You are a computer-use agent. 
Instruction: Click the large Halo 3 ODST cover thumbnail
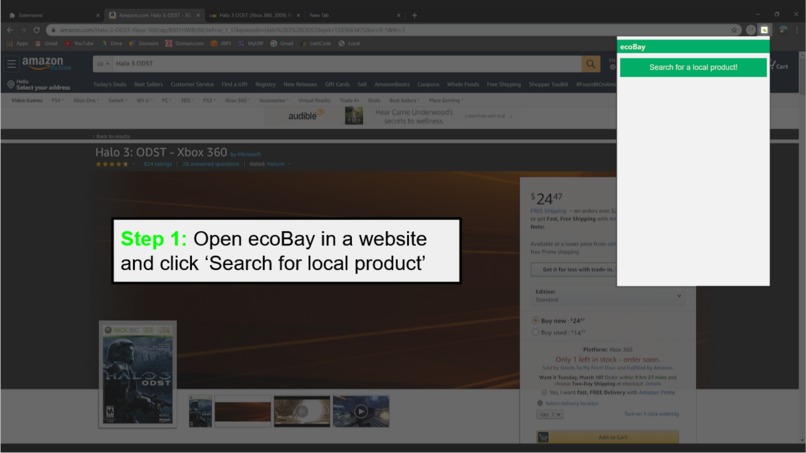[x=137, y=374]
